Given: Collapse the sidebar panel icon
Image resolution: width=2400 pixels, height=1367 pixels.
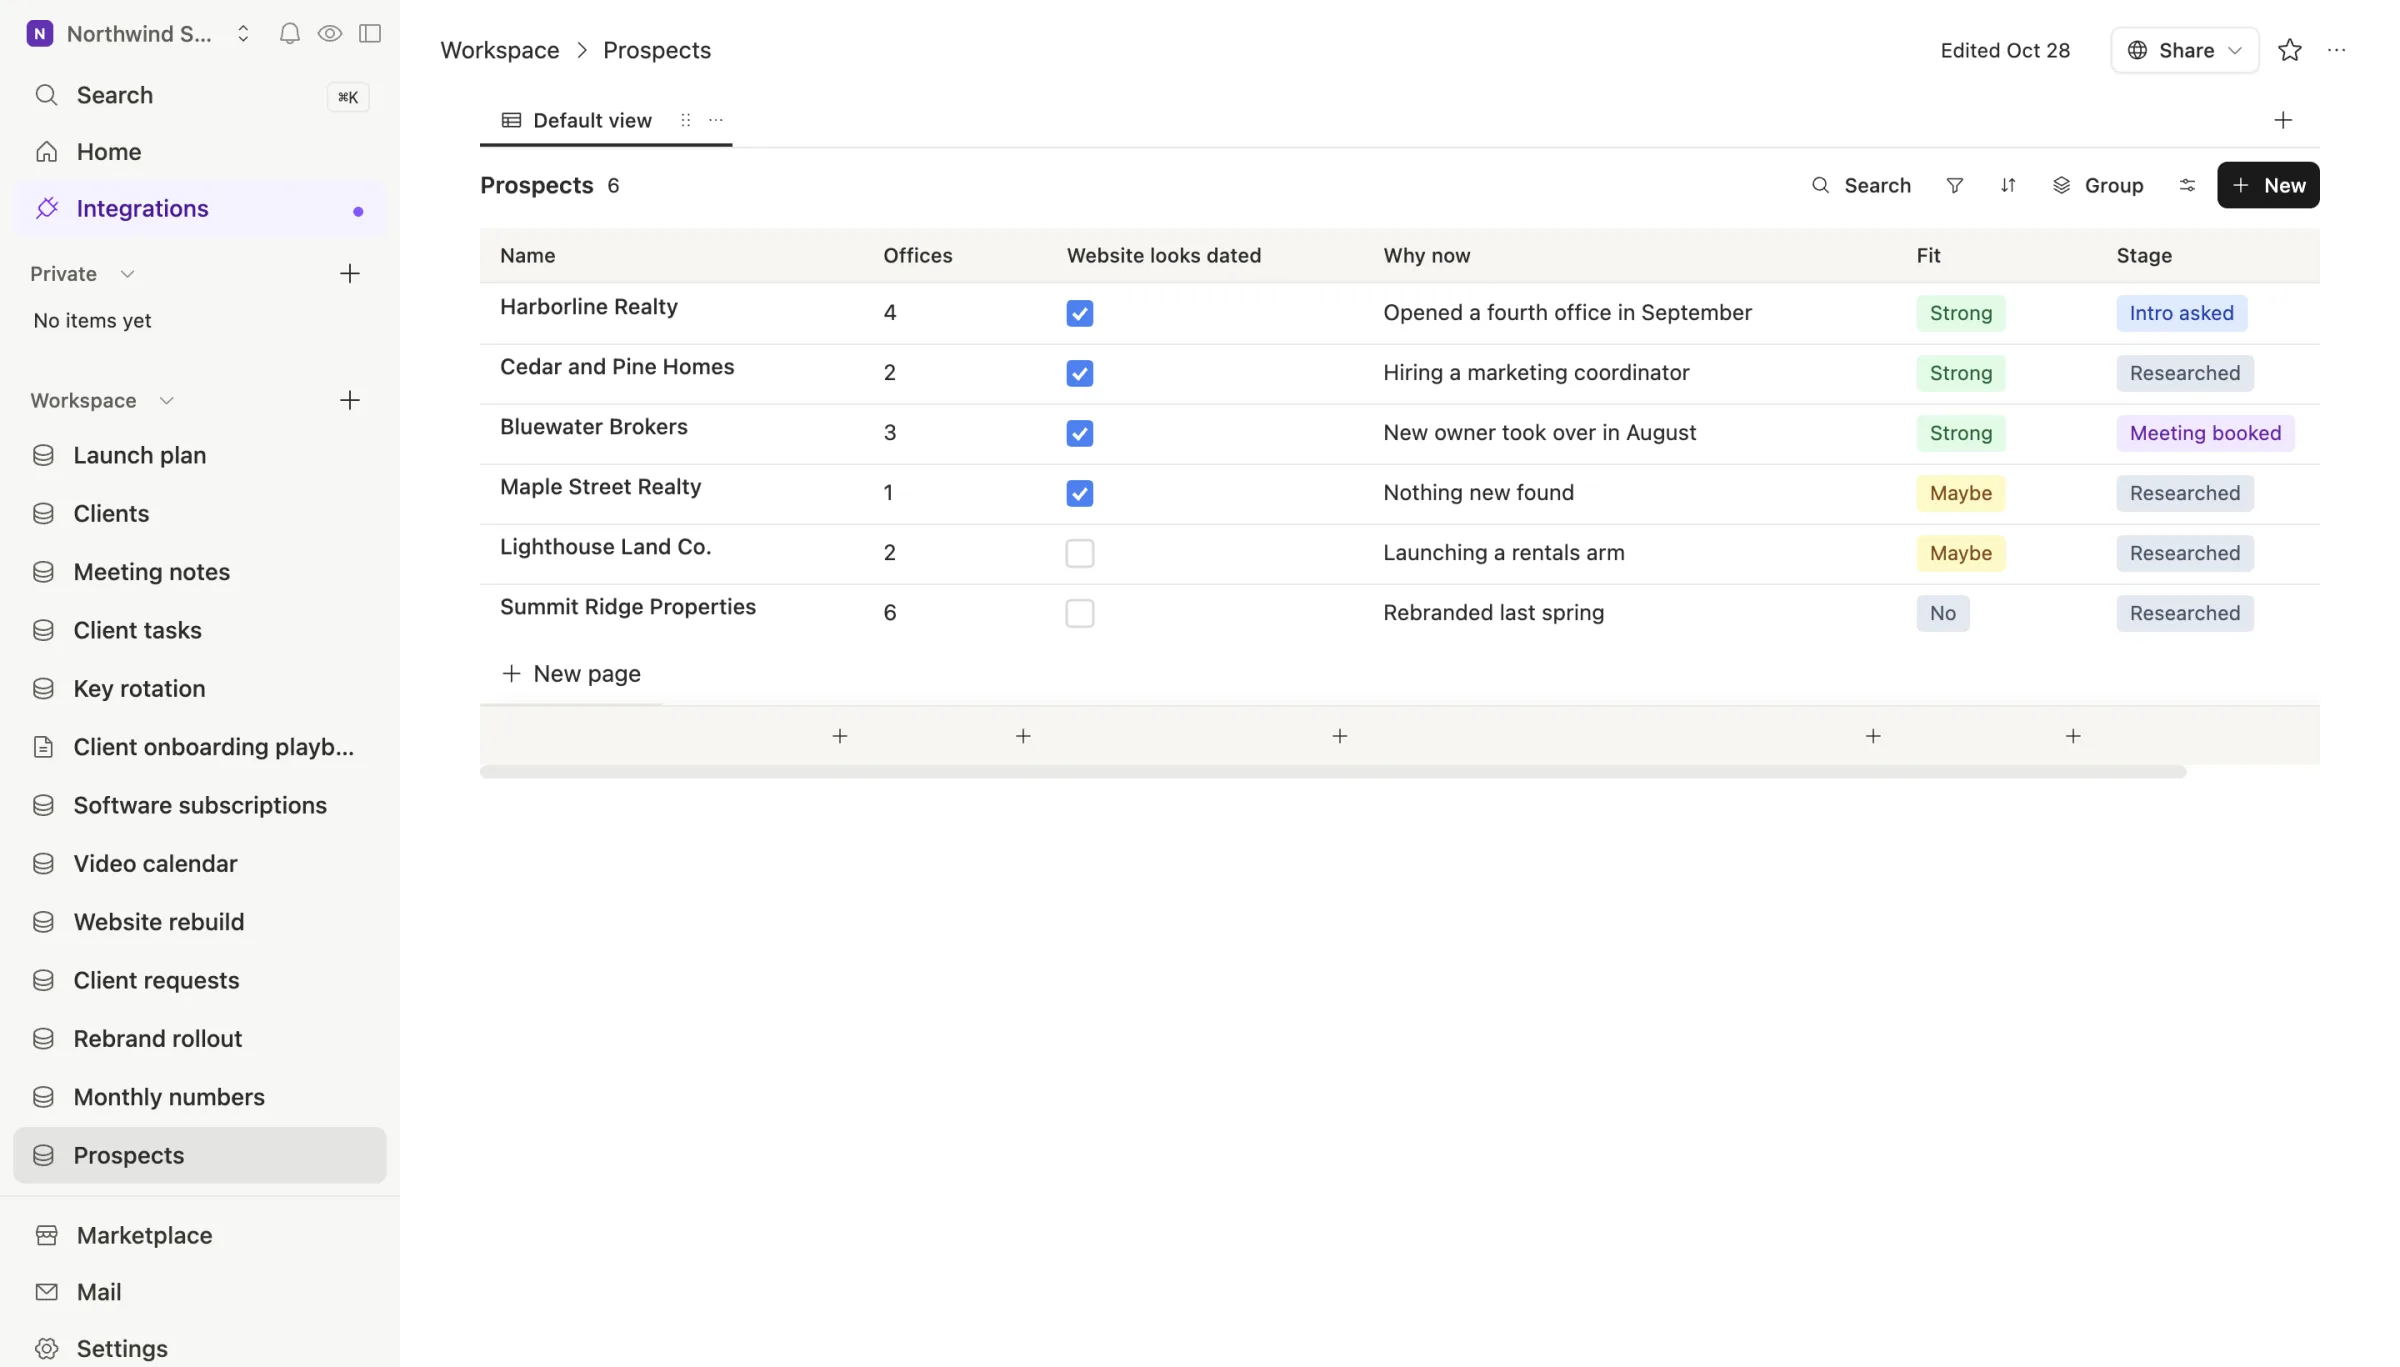Looking at the screenshot, I should [x=370, y=34].
